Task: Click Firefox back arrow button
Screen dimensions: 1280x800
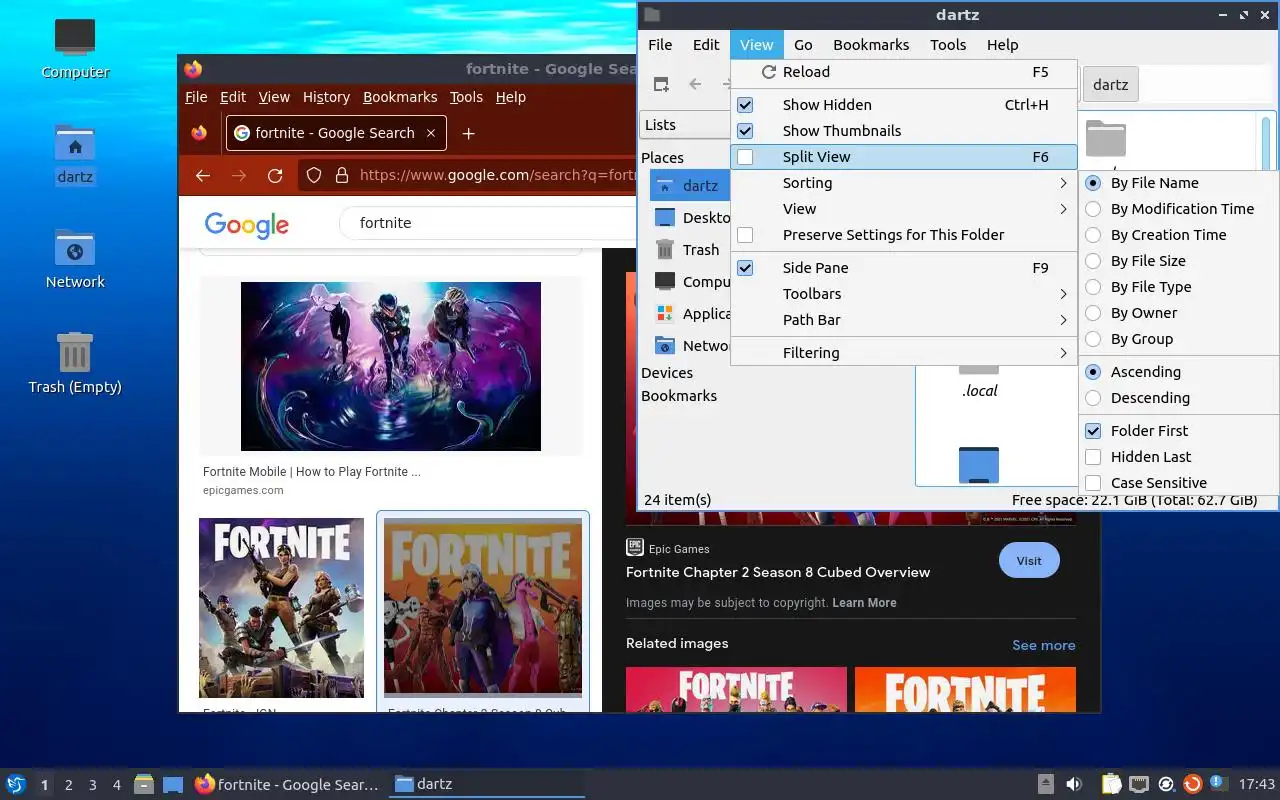Action: [203, 175]
